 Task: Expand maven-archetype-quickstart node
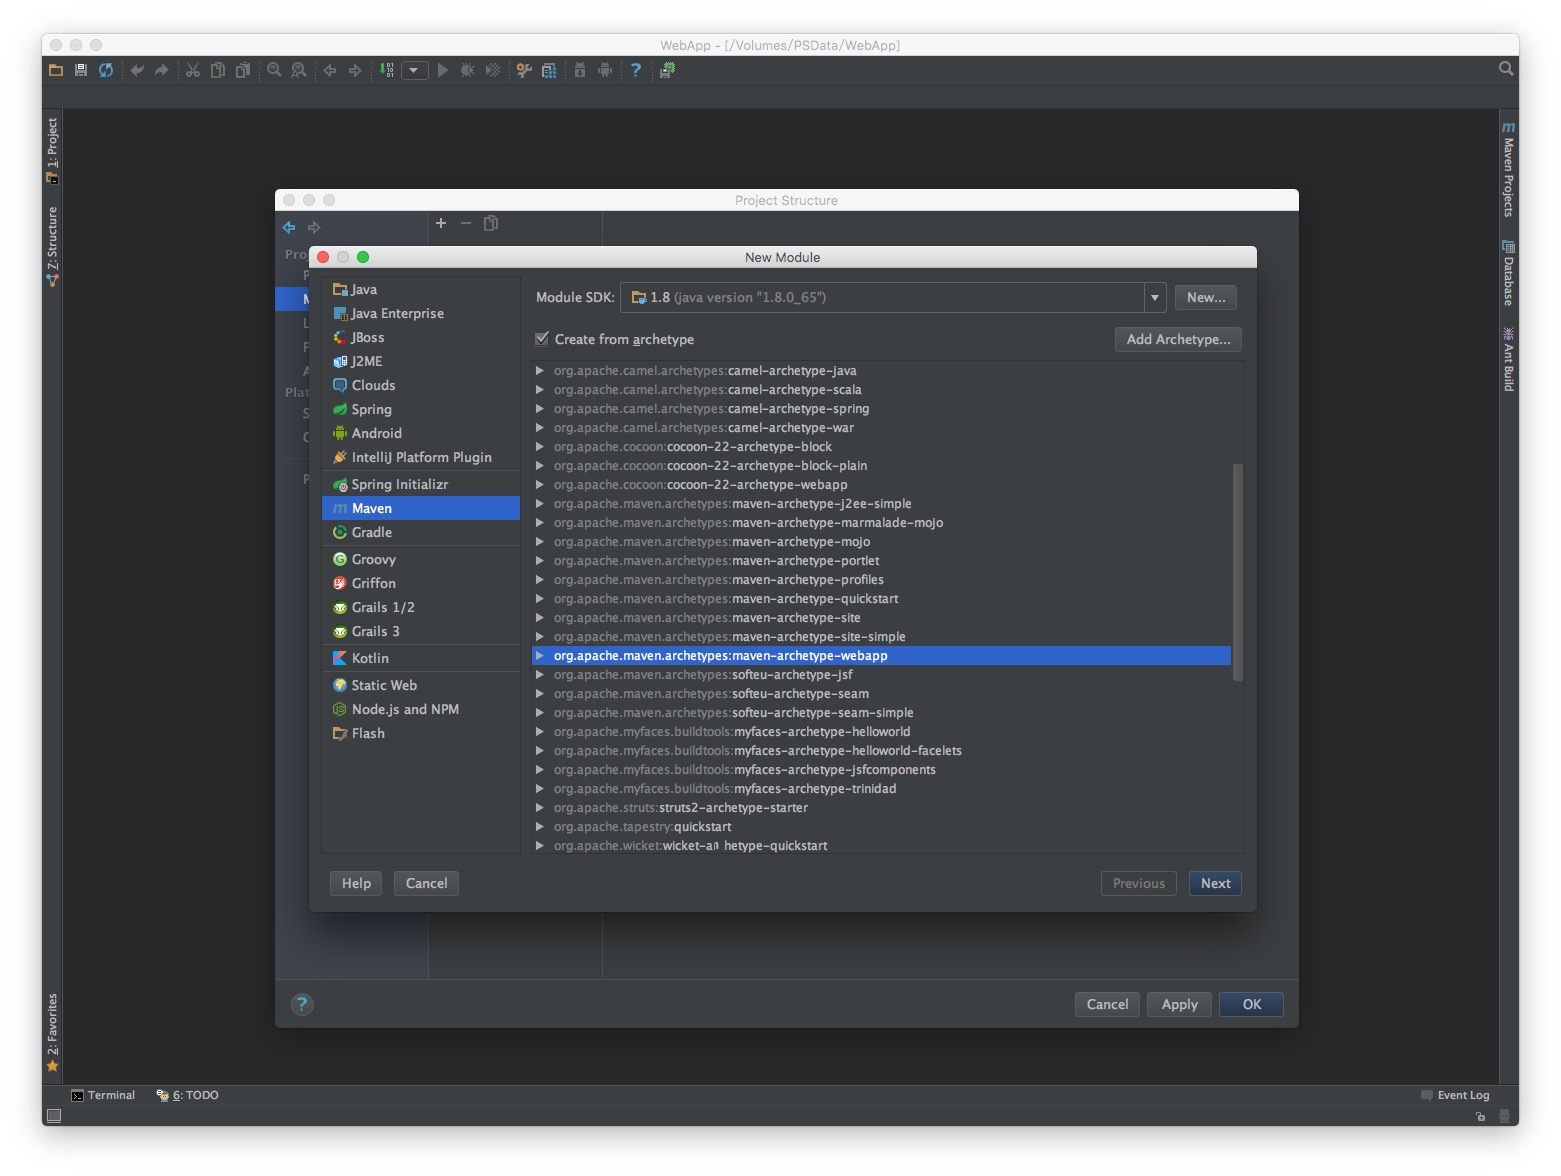540,598
